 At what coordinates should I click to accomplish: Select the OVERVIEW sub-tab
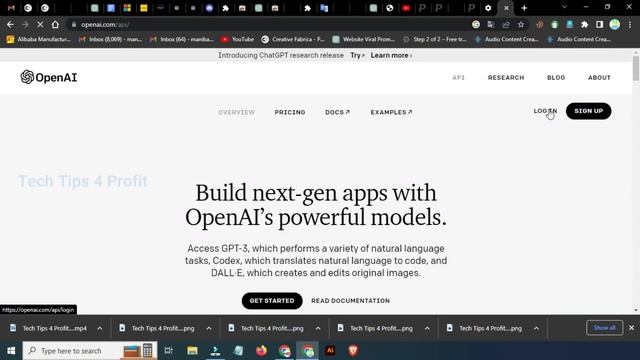[x=236, y=112]
